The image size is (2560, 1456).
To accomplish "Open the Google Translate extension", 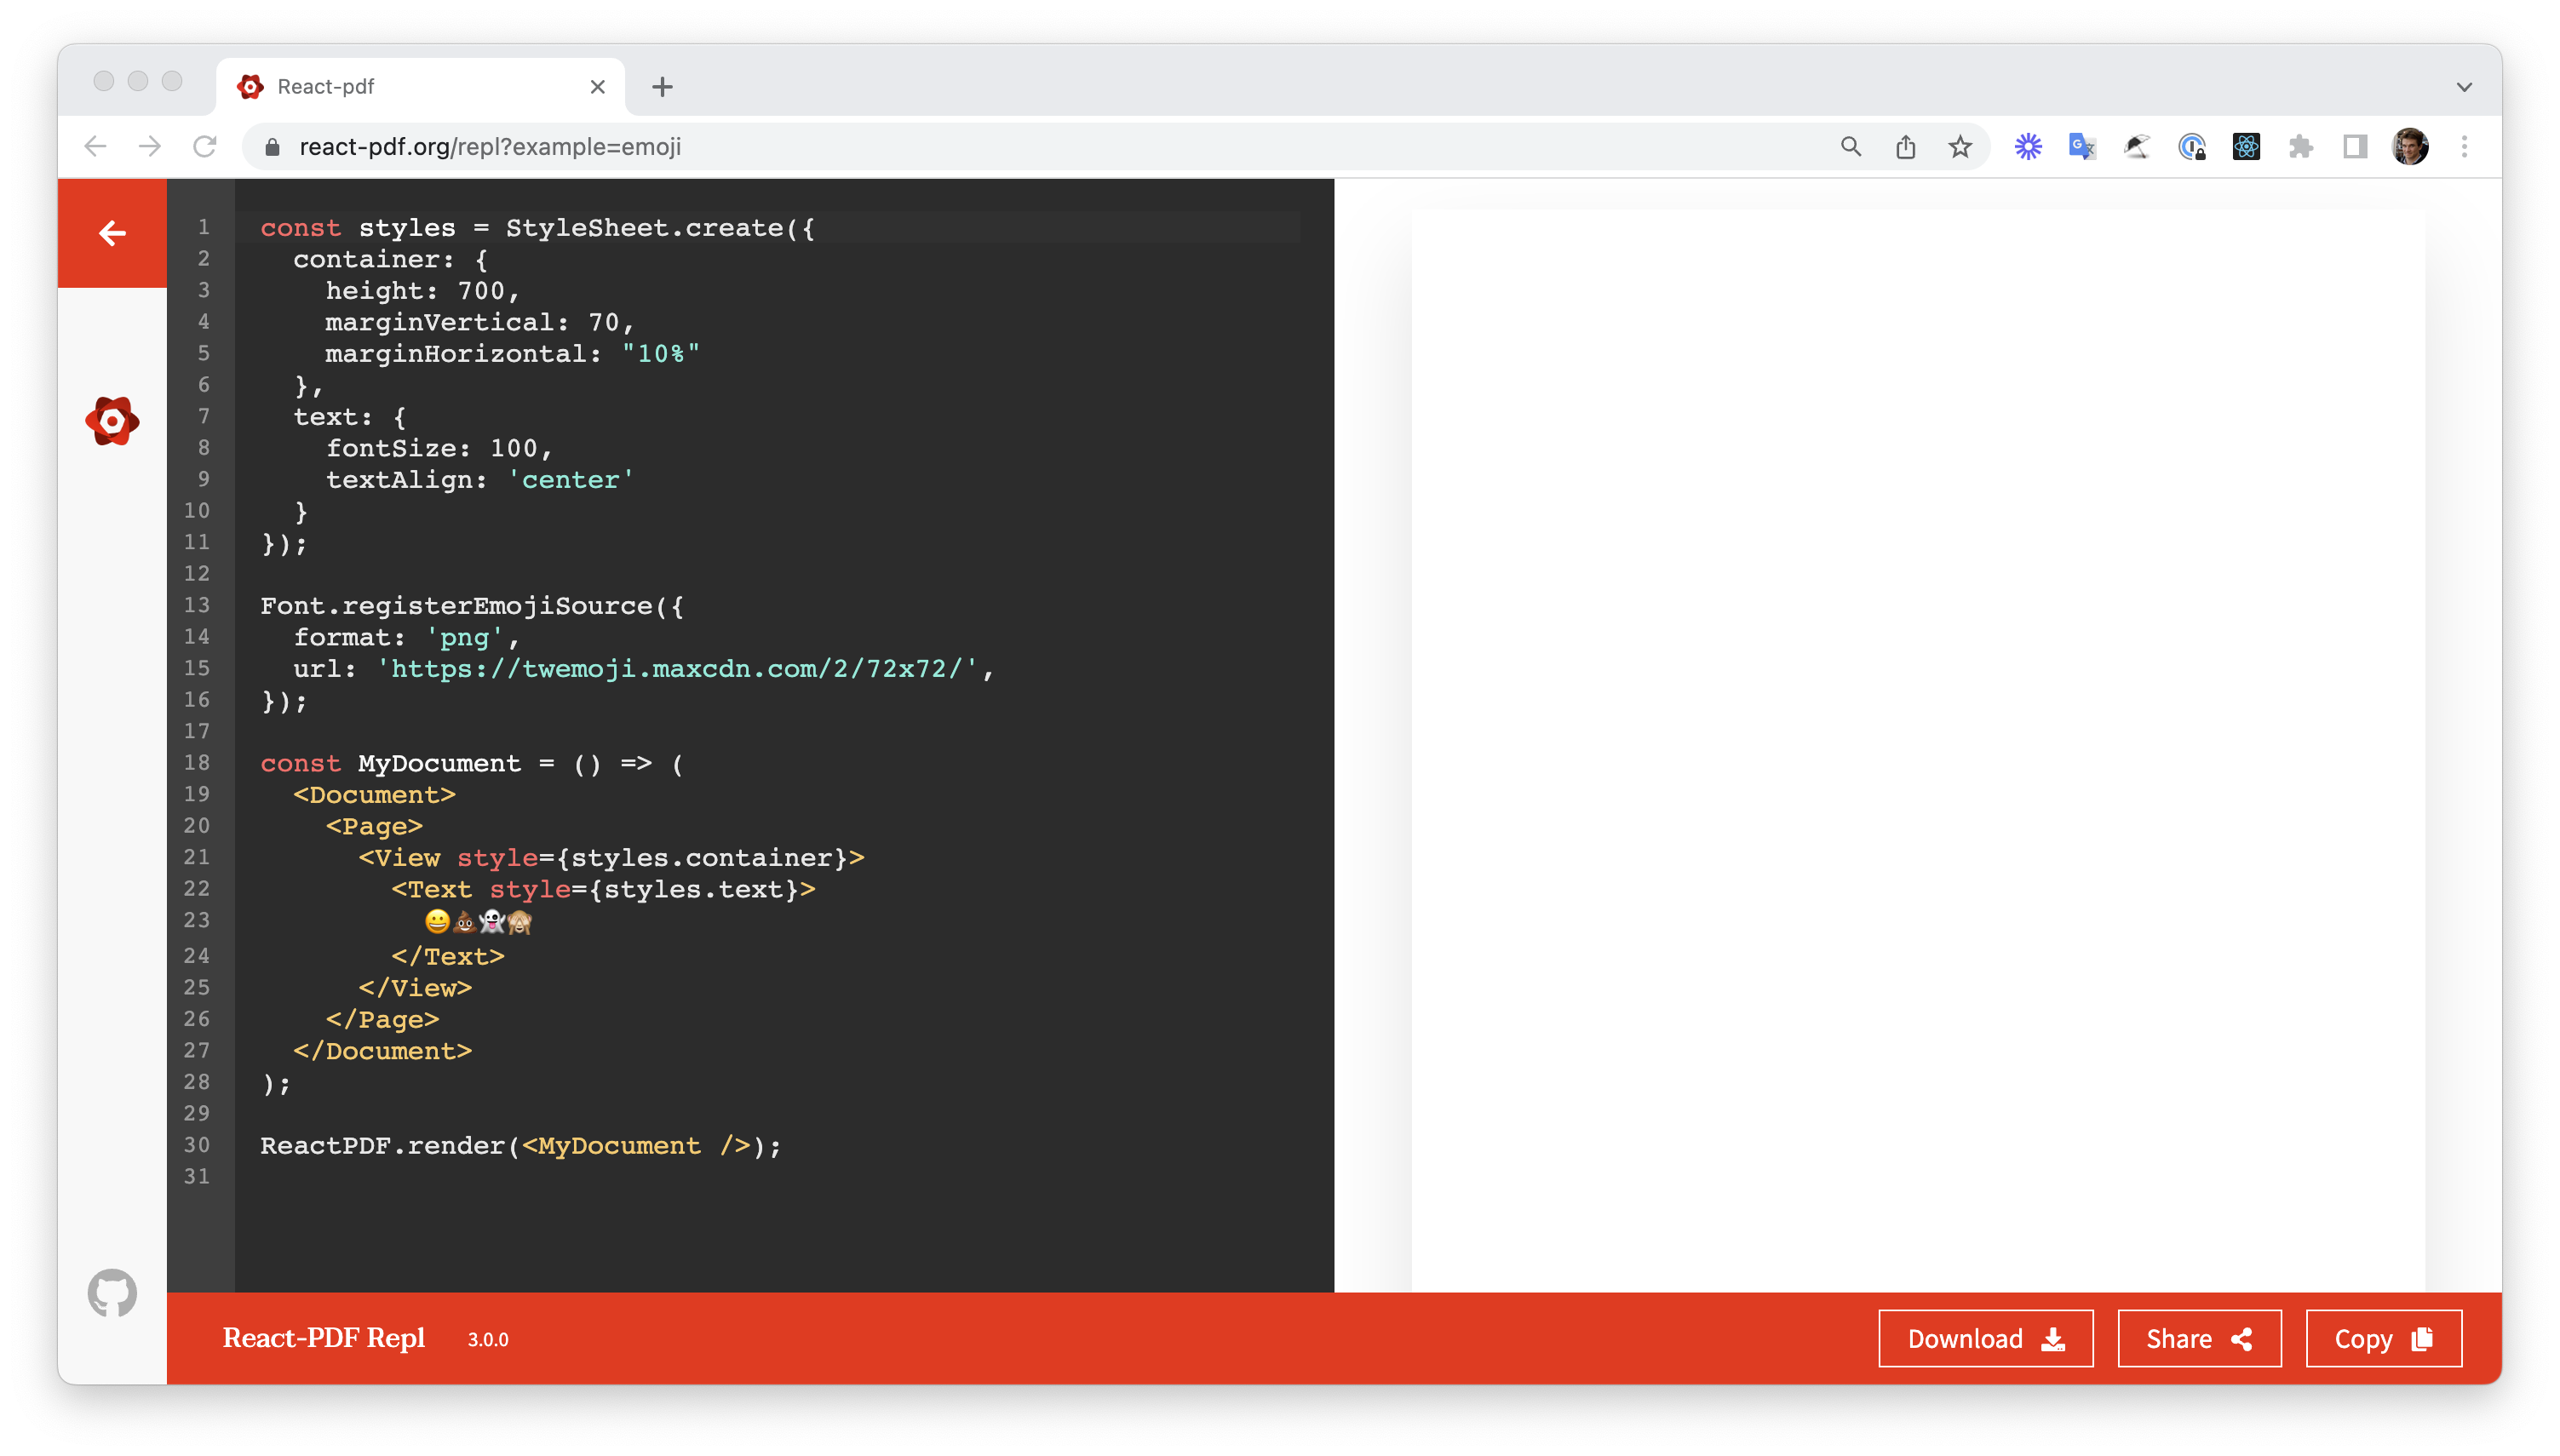I will click(2081, 146).
